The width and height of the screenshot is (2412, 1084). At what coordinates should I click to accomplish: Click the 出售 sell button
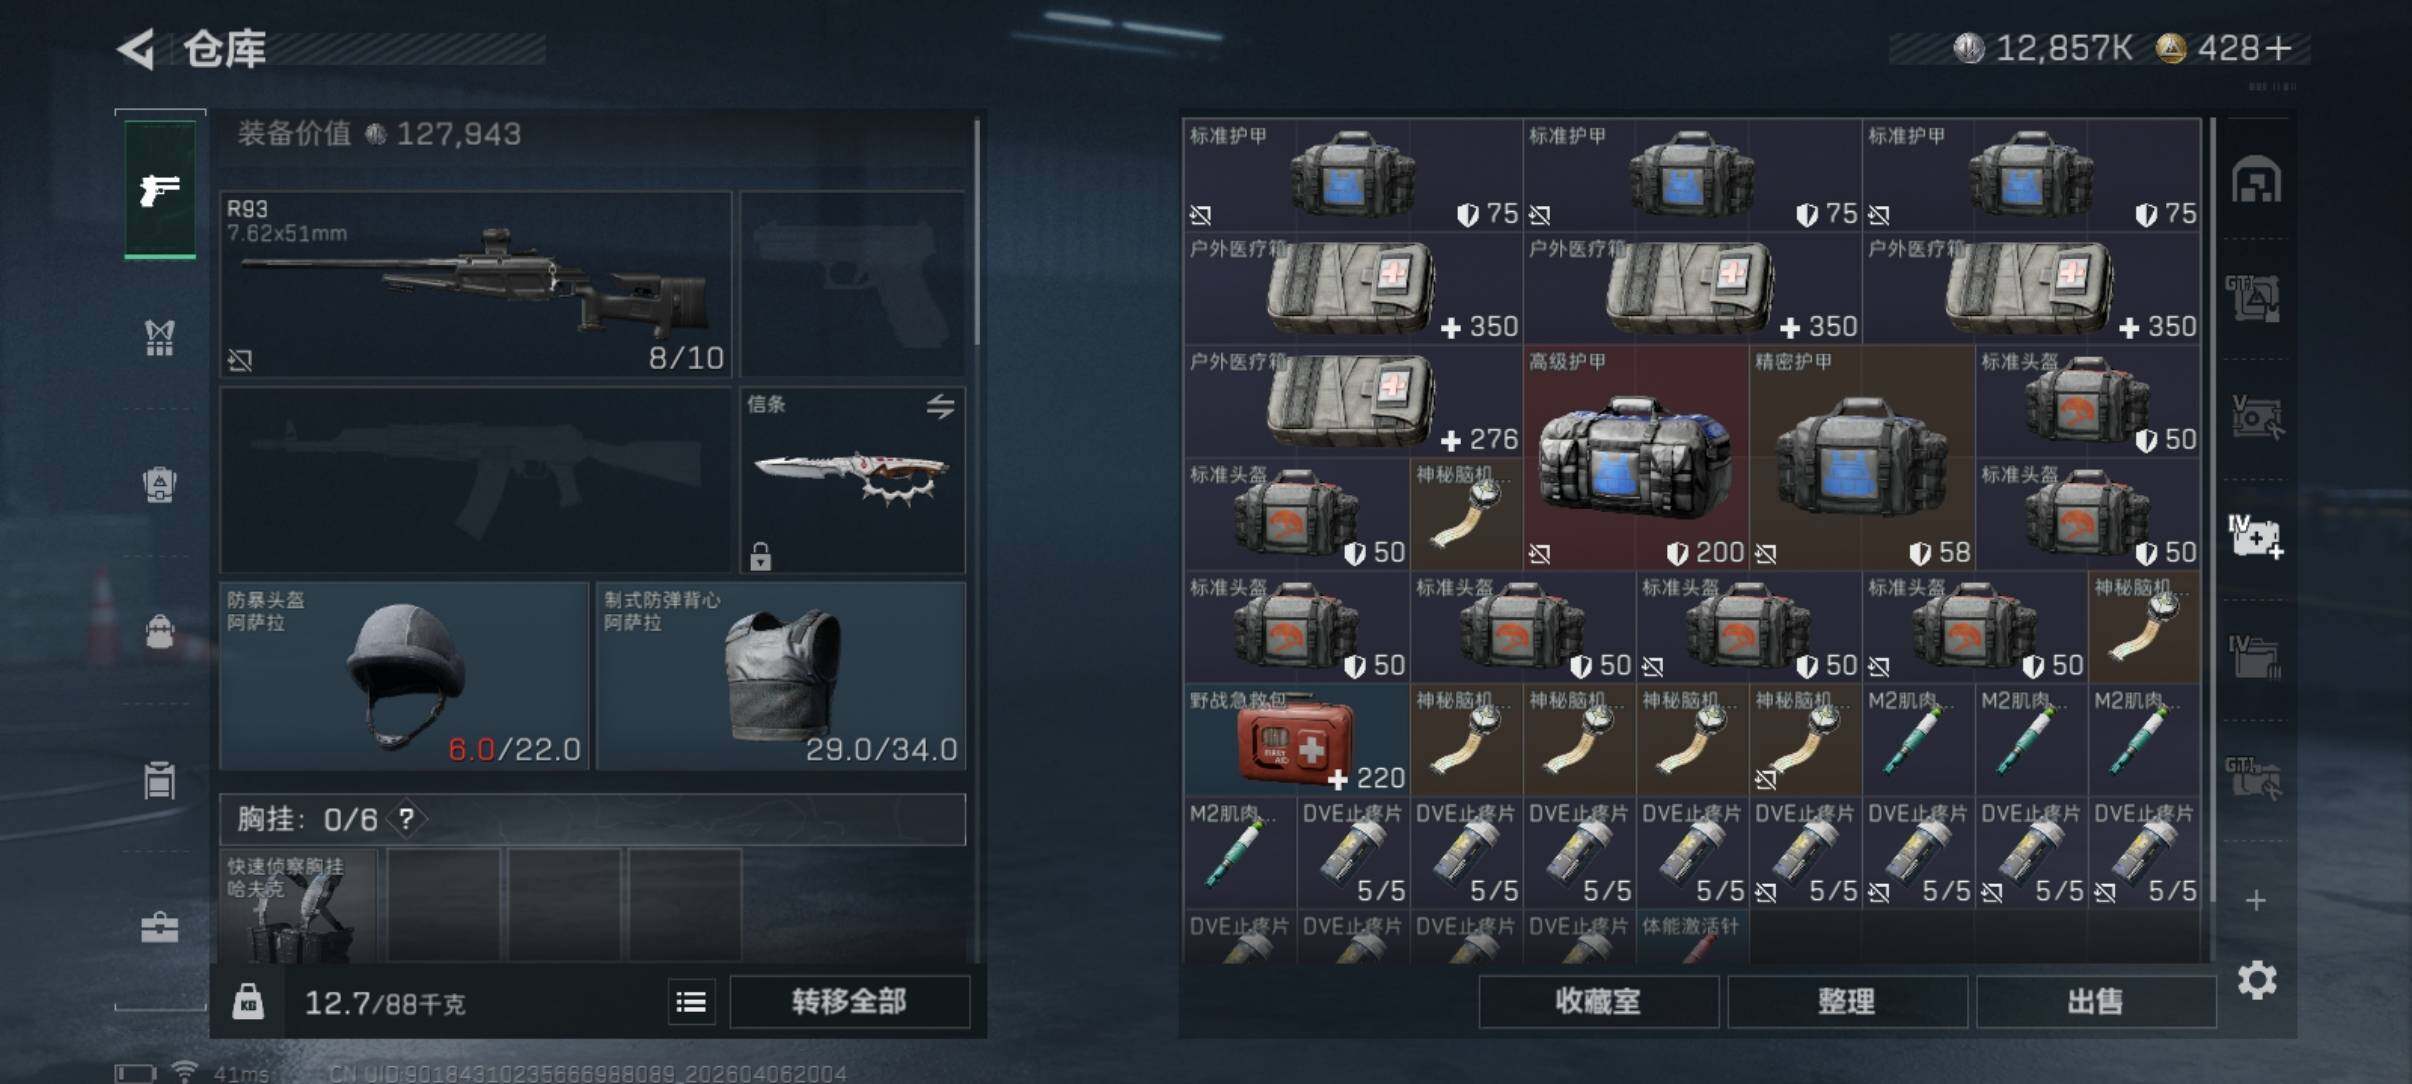pos(2095,1001)
